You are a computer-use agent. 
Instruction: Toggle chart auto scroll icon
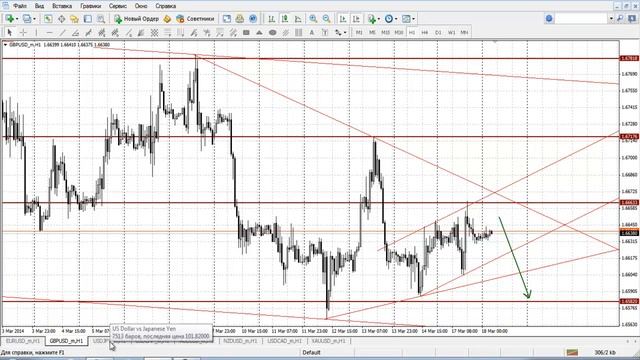pyautogui.click(x=343, y=19)
